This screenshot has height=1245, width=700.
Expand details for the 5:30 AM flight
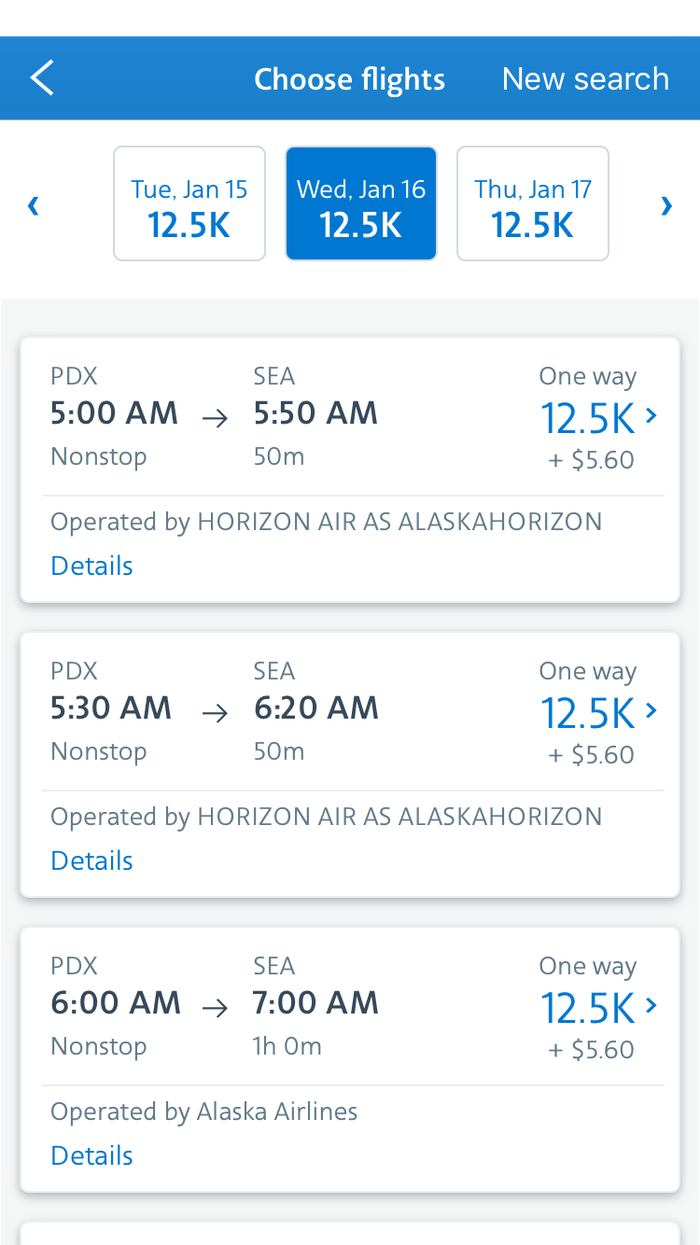click(x=91, y=860)
